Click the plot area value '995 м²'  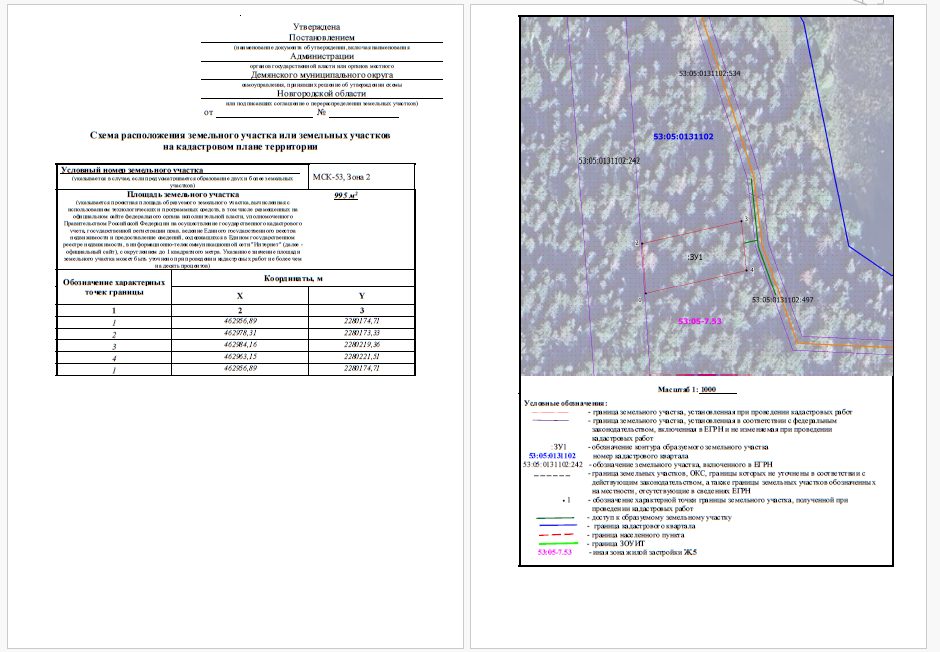[346, 195]
